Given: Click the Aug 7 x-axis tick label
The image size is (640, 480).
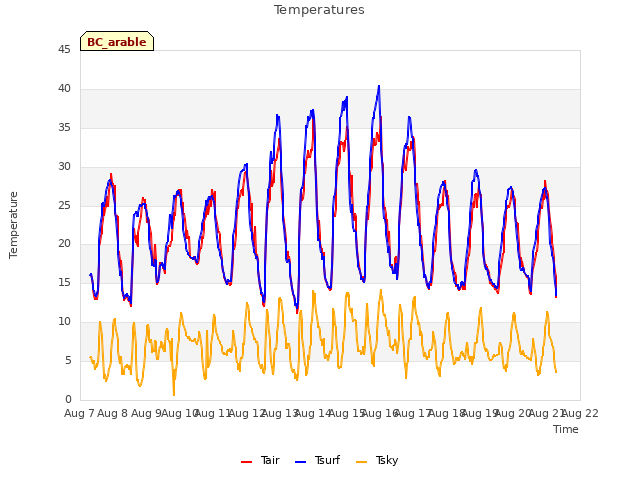Looking at the screenshot, I should 79,413.
